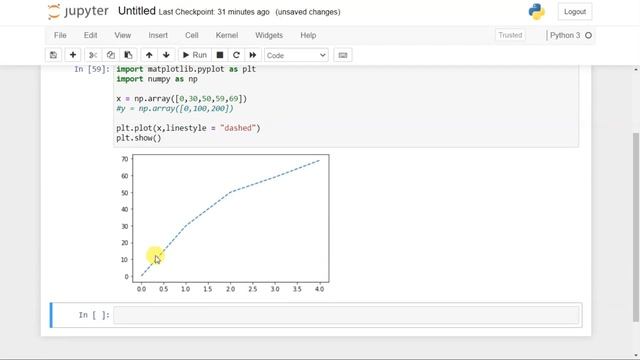Move selected cell down
The width and height of the screenshot is (640, 360).
click(x=166, y=55)
